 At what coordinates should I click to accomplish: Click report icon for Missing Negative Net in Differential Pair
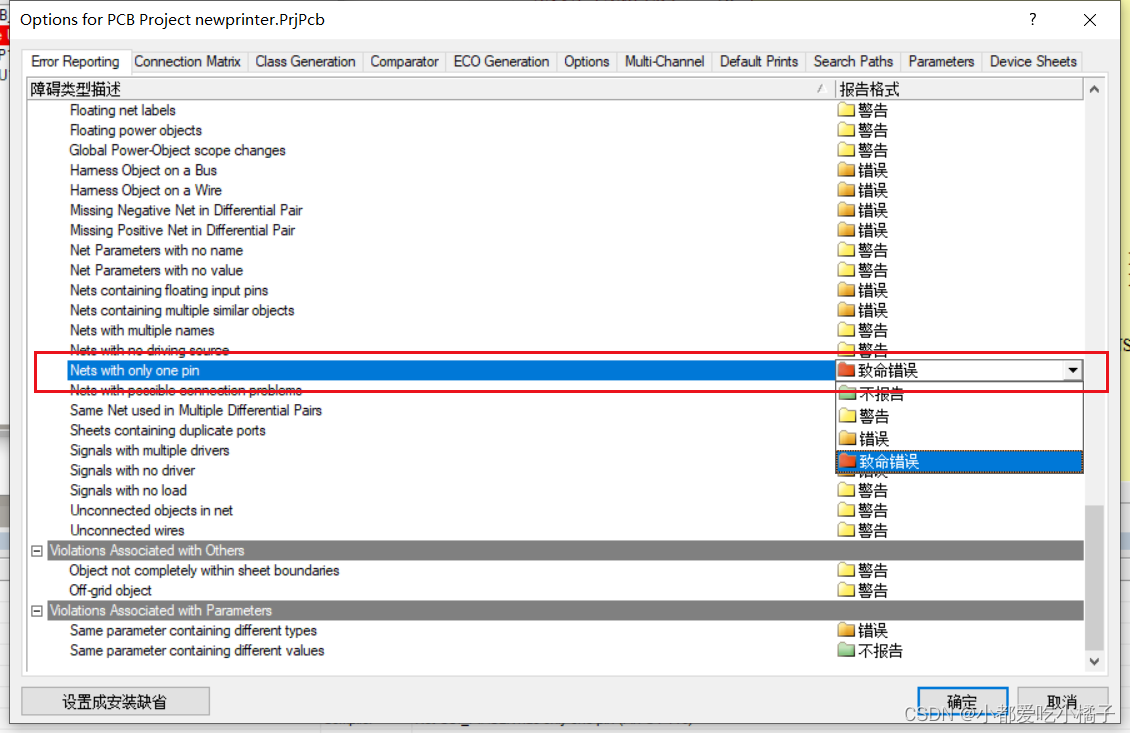click(x=846, y=210)
